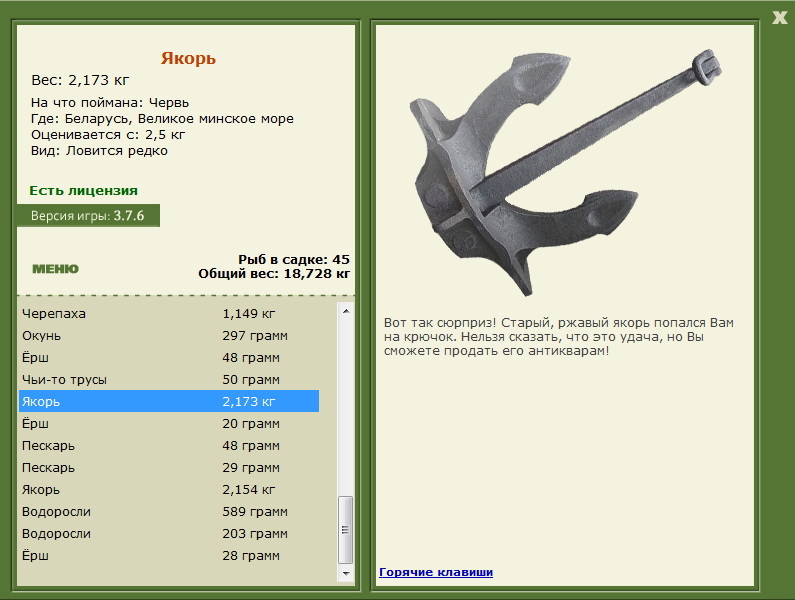Close the fish keepnet window with X

click(x=779, y=18)
